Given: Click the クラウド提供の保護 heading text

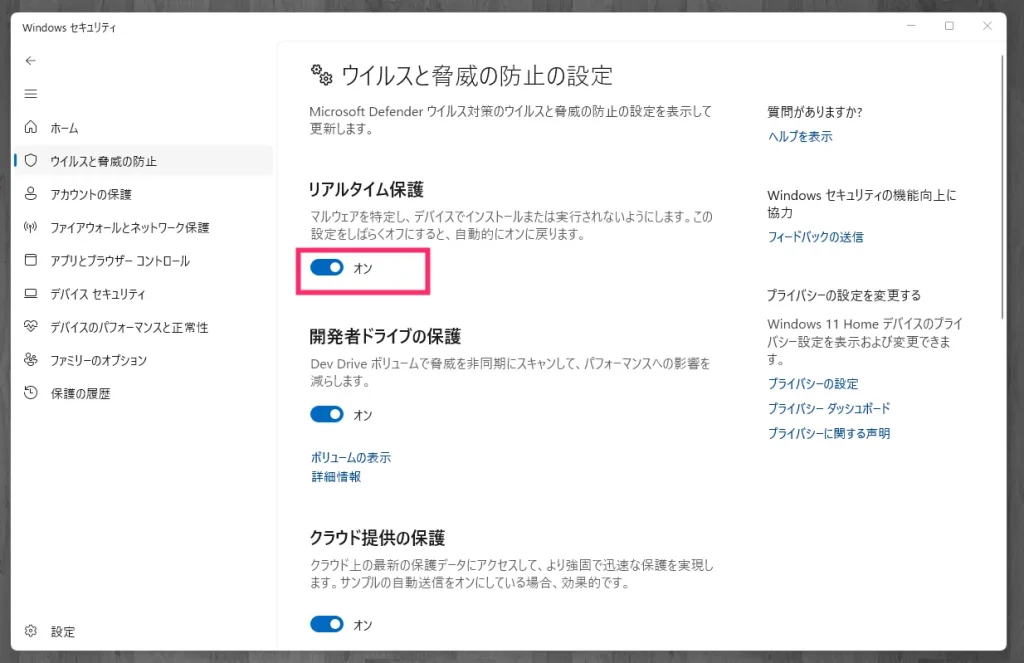Looking at the screenshot, I should tap(377, 538).
